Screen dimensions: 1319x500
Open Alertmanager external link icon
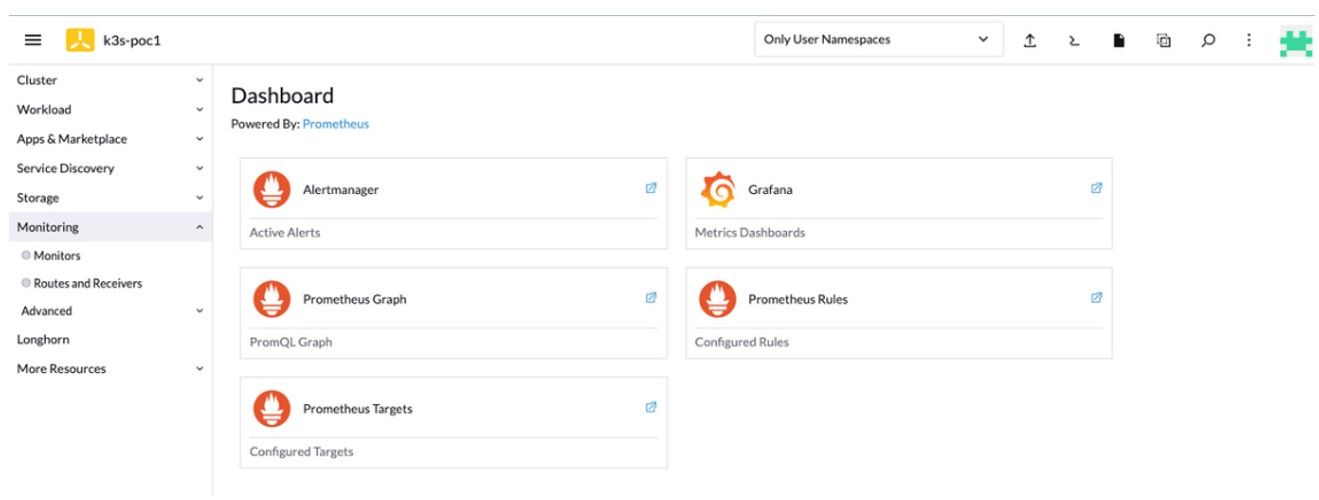651,188
